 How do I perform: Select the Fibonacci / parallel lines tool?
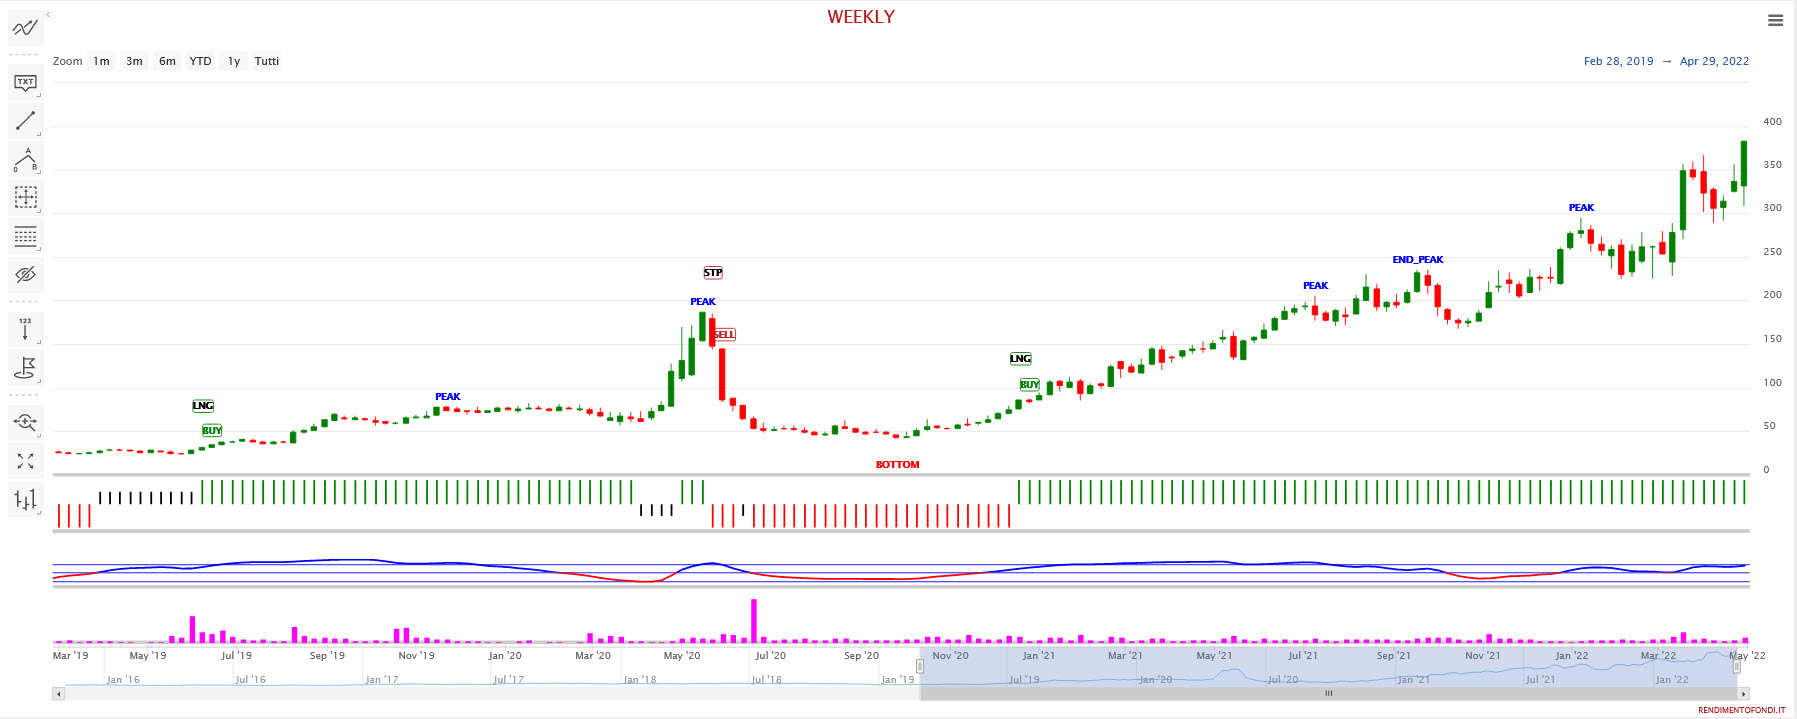click(25, 237)
